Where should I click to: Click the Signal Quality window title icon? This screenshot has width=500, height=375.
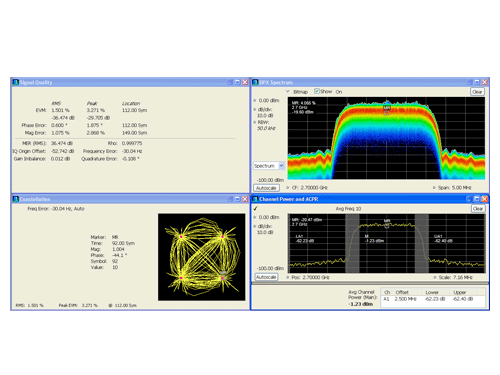pyautogui.click(x=15, y=82)
